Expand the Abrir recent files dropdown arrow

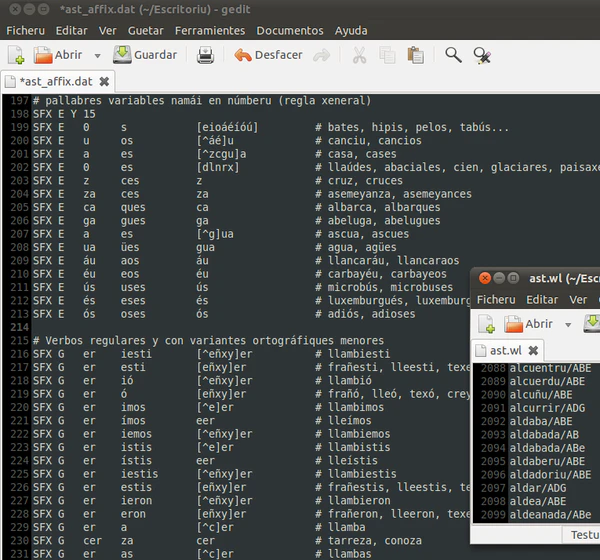point(97,55)
